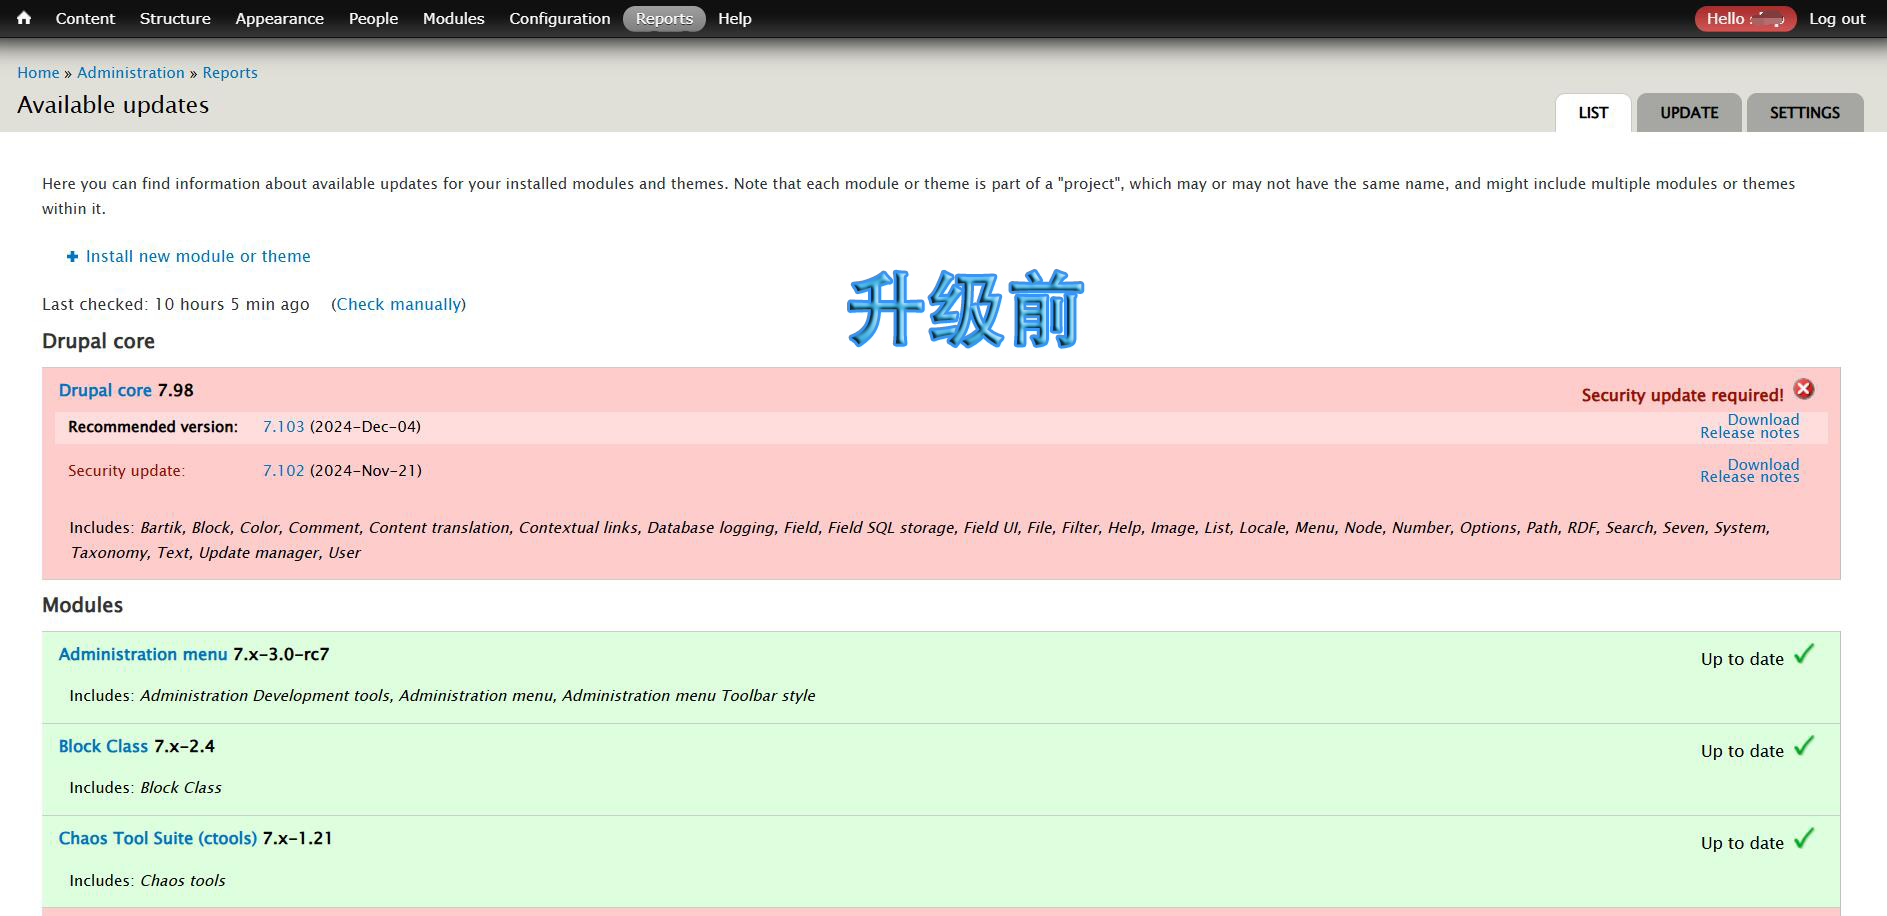The image size is (1887, 916).
Task: Open the Block Class project link
Action: [103, 746]
